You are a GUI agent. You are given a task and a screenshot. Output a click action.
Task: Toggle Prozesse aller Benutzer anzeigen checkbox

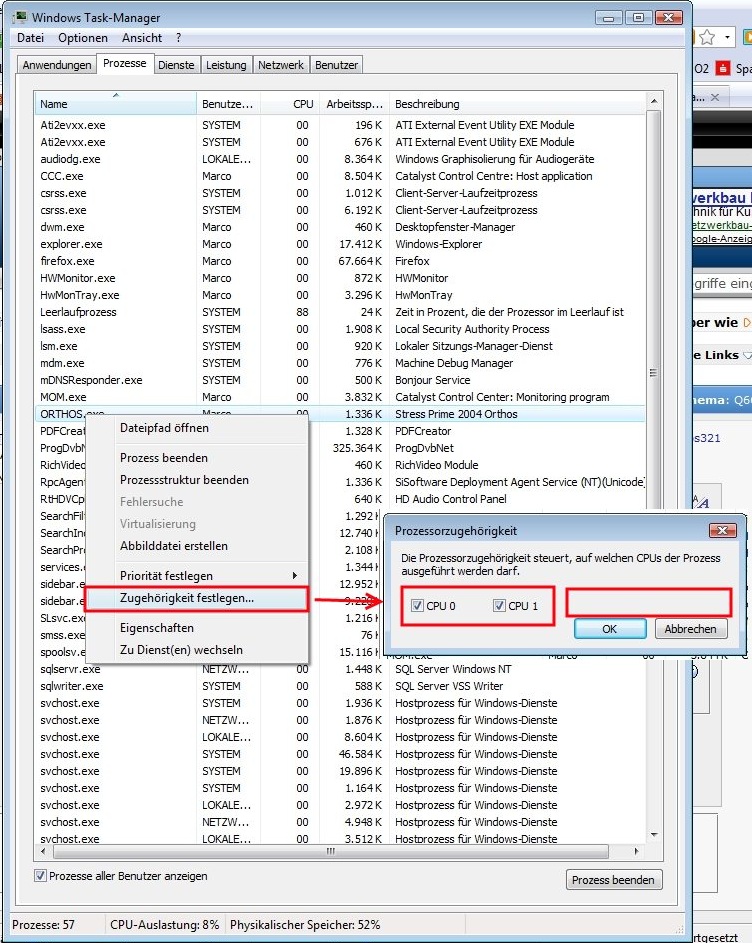pos(40,876)
